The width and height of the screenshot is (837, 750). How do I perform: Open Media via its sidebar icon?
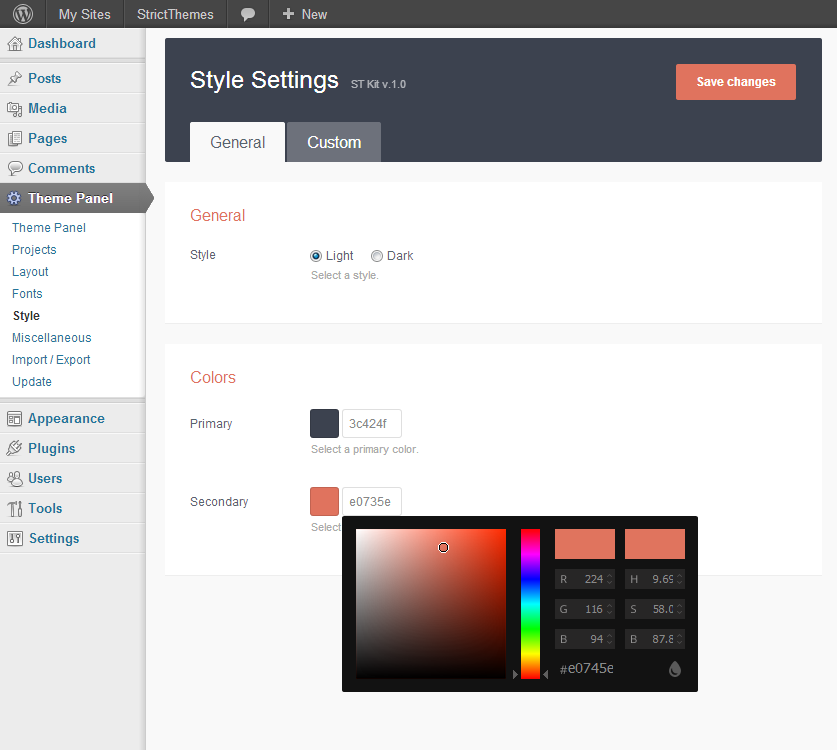point(15,109)
